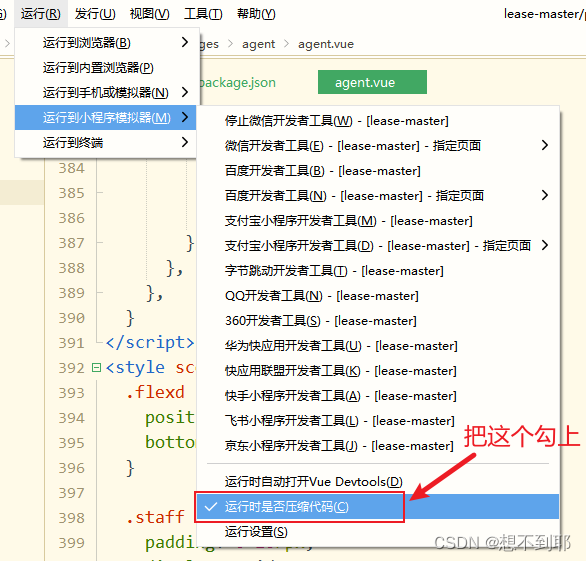586x561 pixels.
Task: Expand arrow of 微信开发者工具(E) 指定页面
Action: [545, 145]
